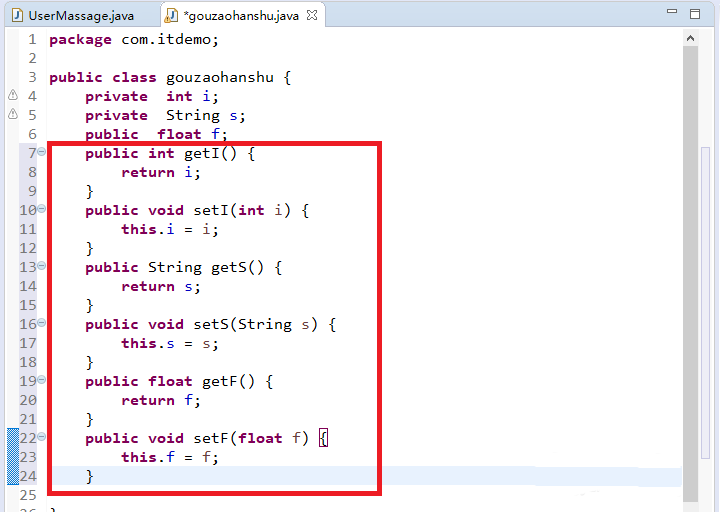Click the scroll up arrow of the editor
The width and height of the screenshot is (720, 512).
[690, 39]
